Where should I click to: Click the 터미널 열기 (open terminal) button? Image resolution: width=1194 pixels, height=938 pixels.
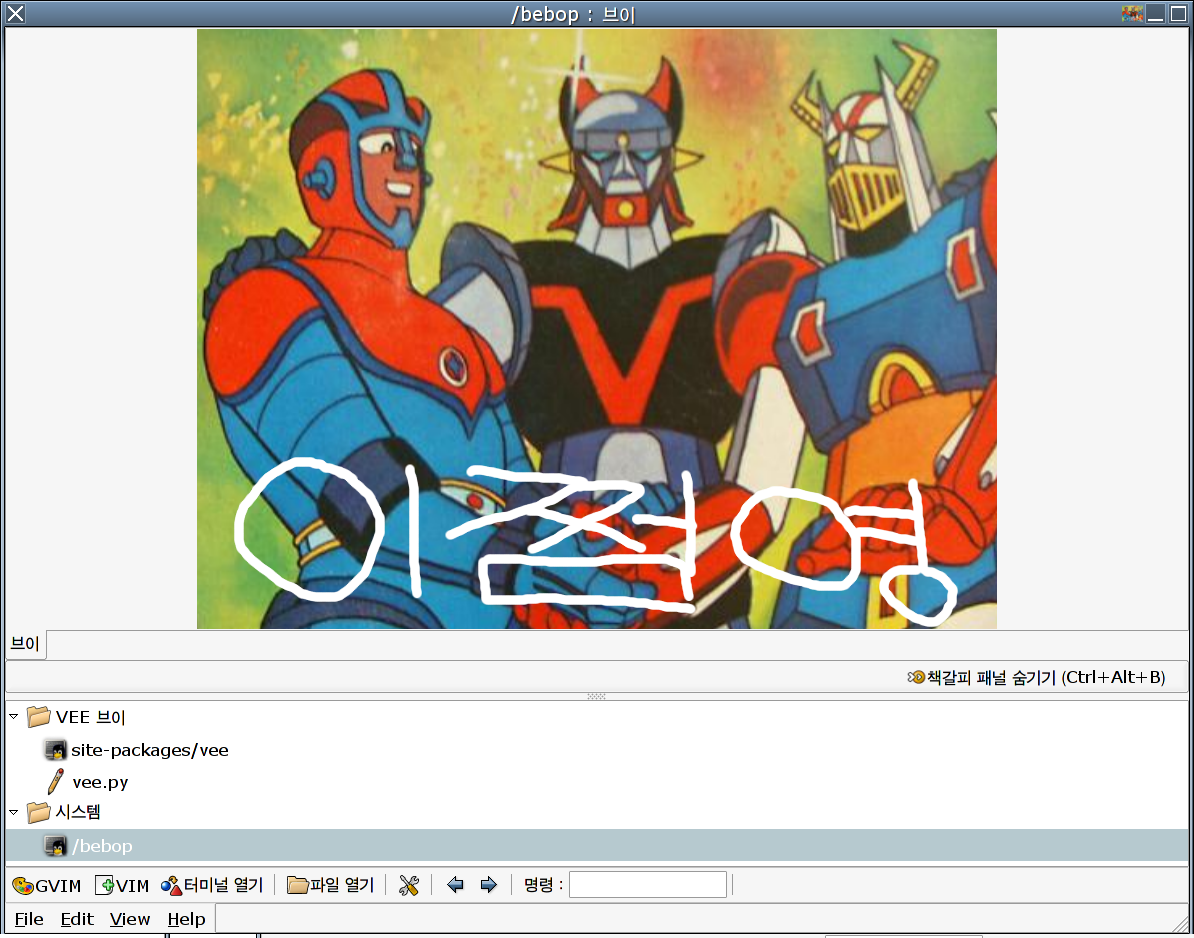click(212, 885)
